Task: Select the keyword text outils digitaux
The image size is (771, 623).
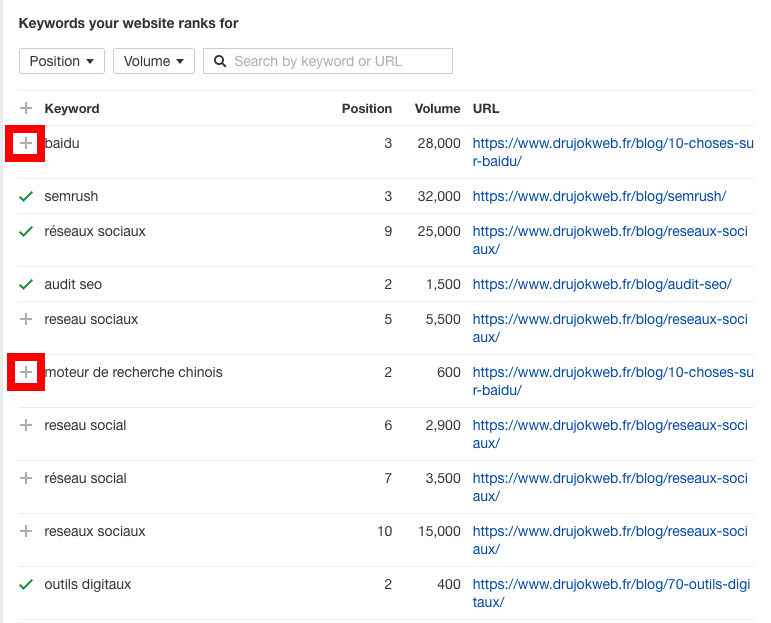Action: click(x=88, y=584)
